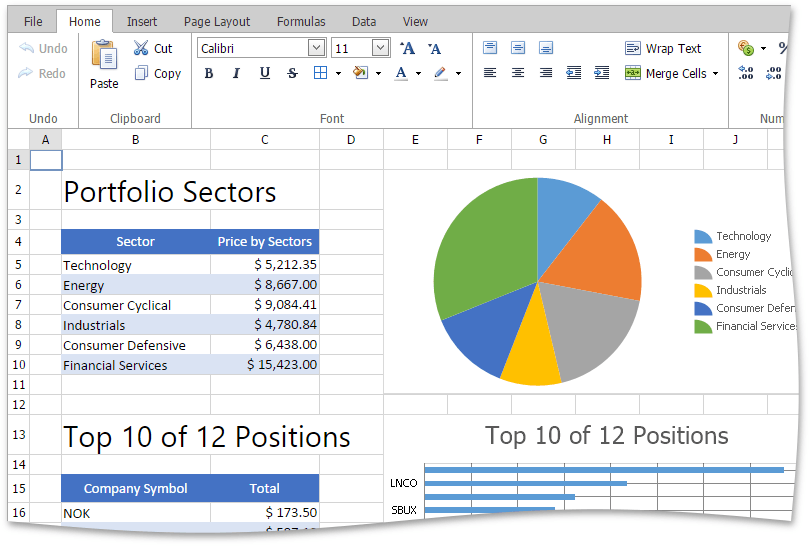Viewport: 812px width, 548px height.
Task: Select the $ 8,667.00 cell
Action: tap(265, 285)
